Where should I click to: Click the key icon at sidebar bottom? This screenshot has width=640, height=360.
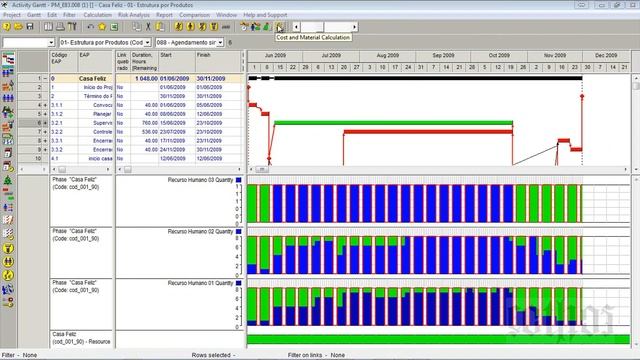(x=8, y=302)
